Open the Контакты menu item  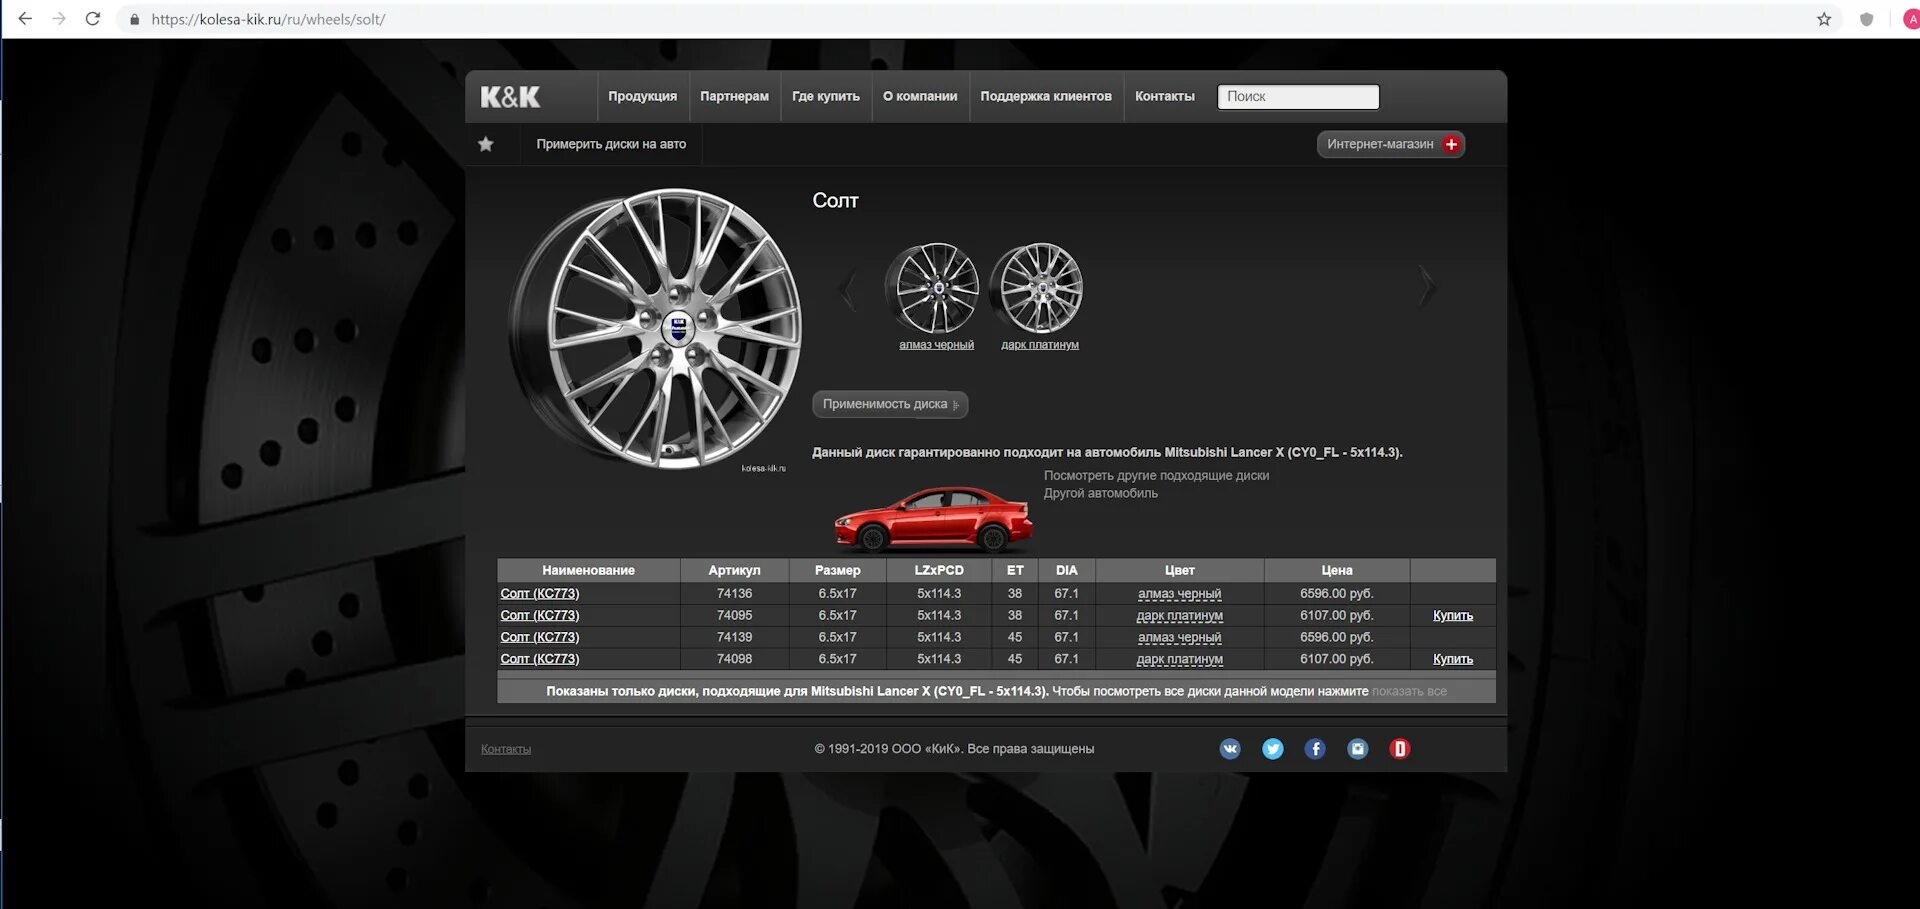(x=1165, y=97)
